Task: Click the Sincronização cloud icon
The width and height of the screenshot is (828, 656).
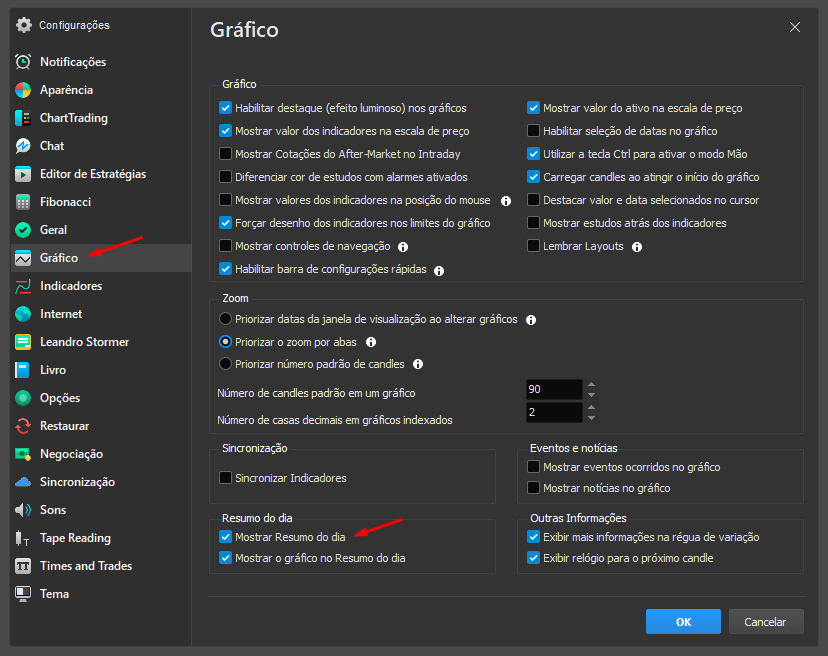Action: [x=23, y=482]
